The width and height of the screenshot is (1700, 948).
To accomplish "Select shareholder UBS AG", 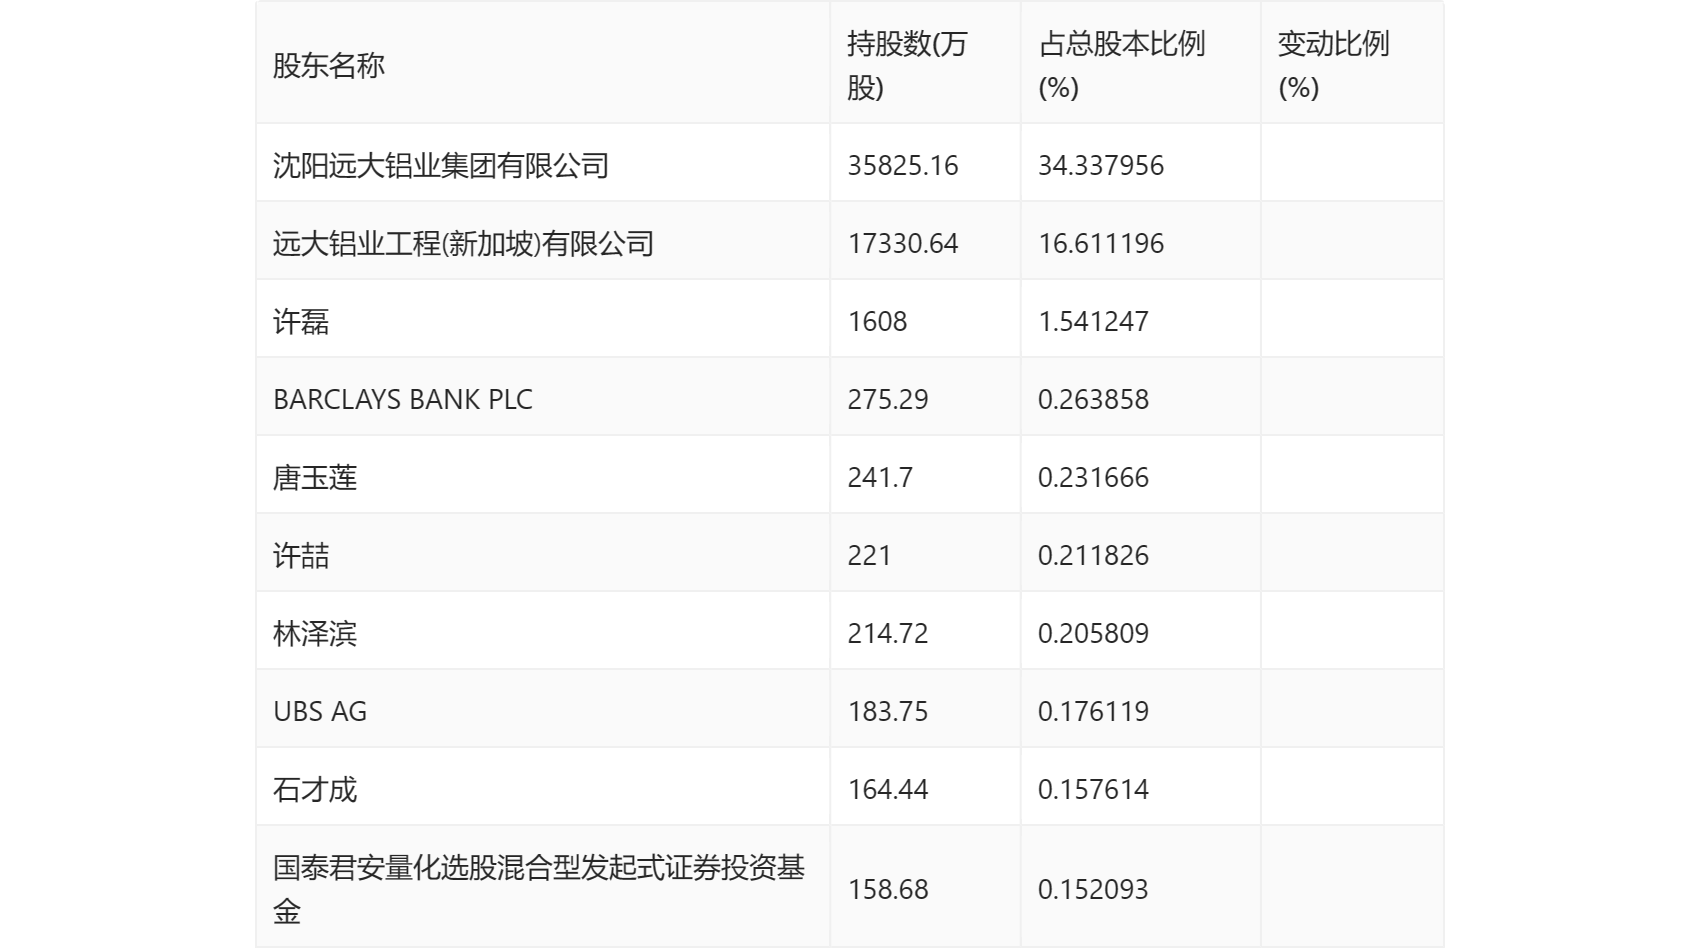I will pyautogui.click(x=320, y=711).
